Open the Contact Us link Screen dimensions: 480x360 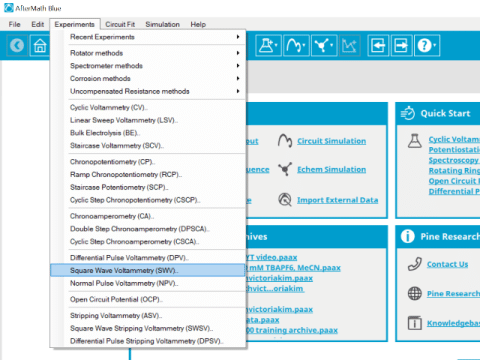[448, 264]
